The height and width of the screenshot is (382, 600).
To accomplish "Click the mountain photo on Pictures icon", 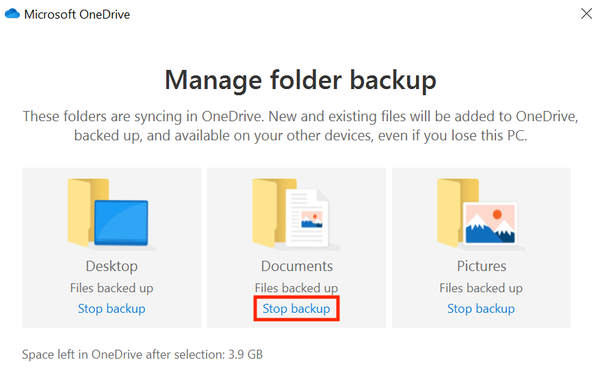I will (490, 223).
